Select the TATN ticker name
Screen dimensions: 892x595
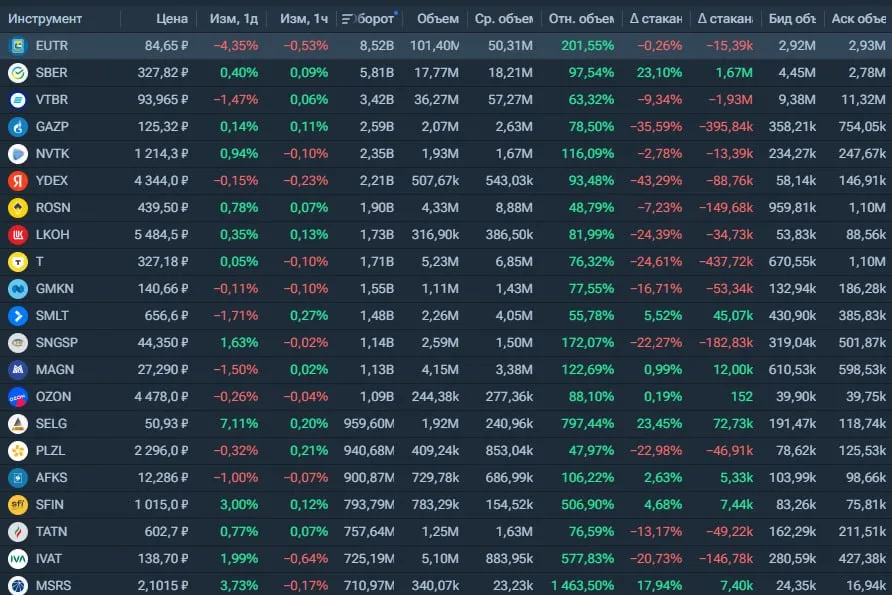pyautogui.click(x=51, y=532)
